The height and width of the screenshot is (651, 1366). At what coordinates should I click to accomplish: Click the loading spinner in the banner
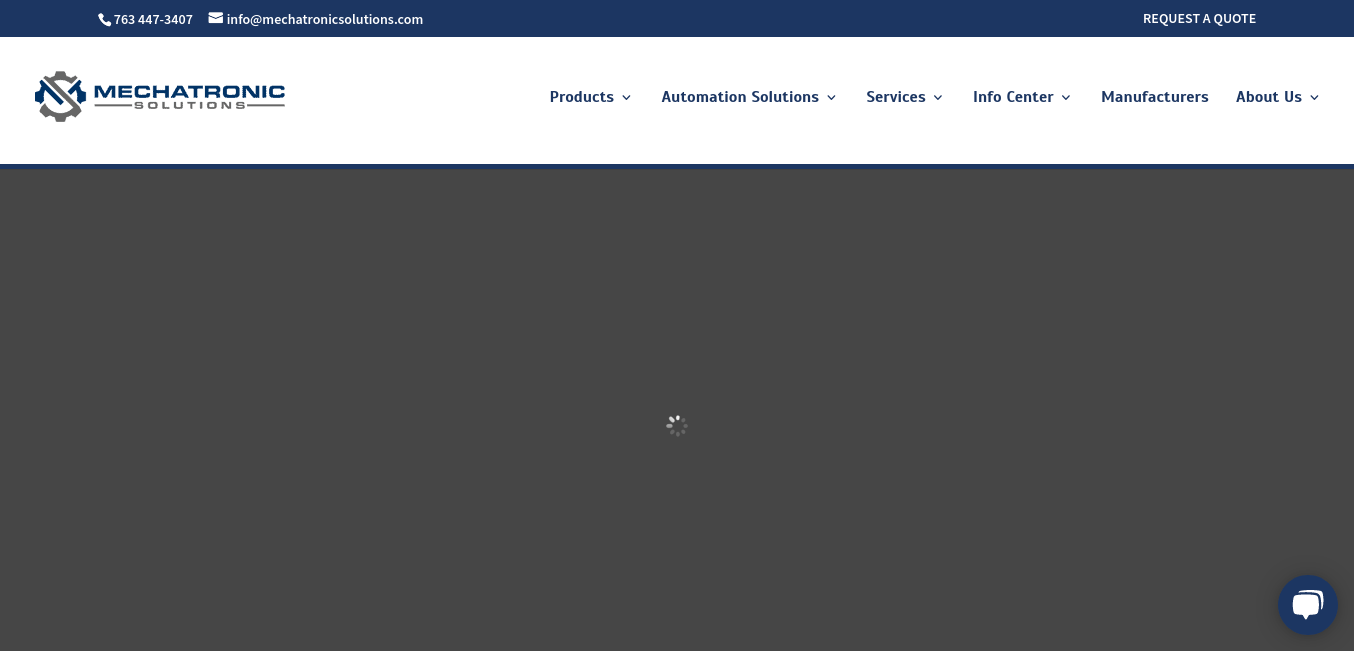[x=677, y=425]
